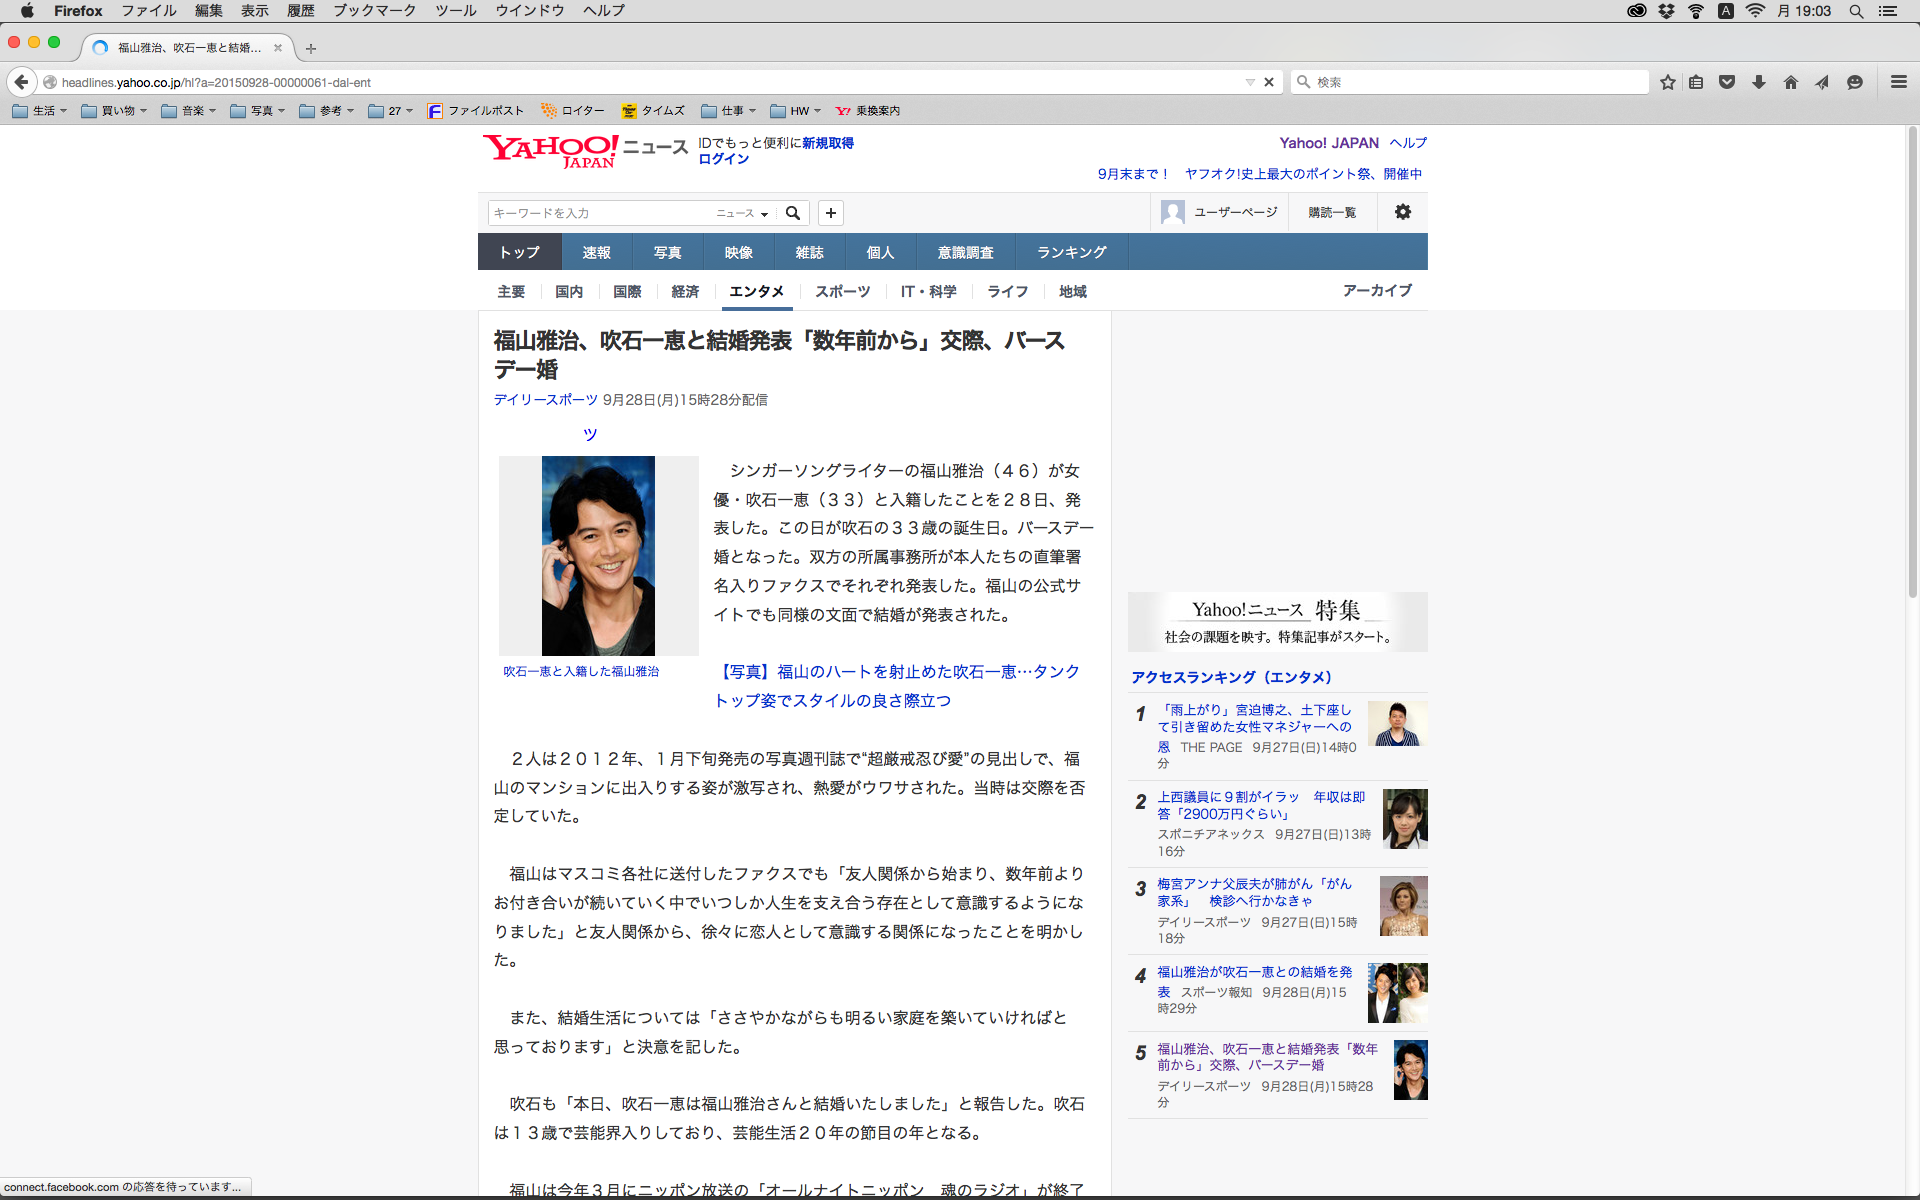The height and width of the screenshot is (1200, 1920).
Task: Go to Firefox home page icon
Action: tap(1790, 82)
